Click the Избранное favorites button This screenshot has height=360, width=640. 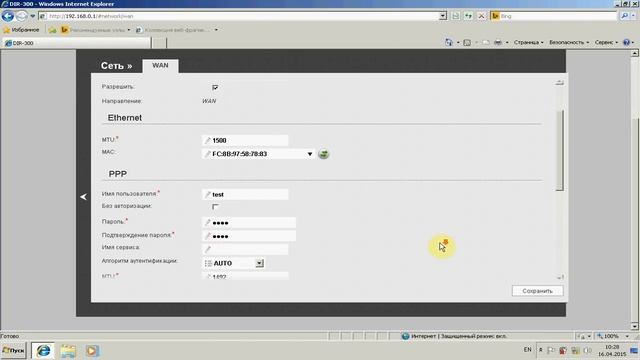click(x=21, y=30)
